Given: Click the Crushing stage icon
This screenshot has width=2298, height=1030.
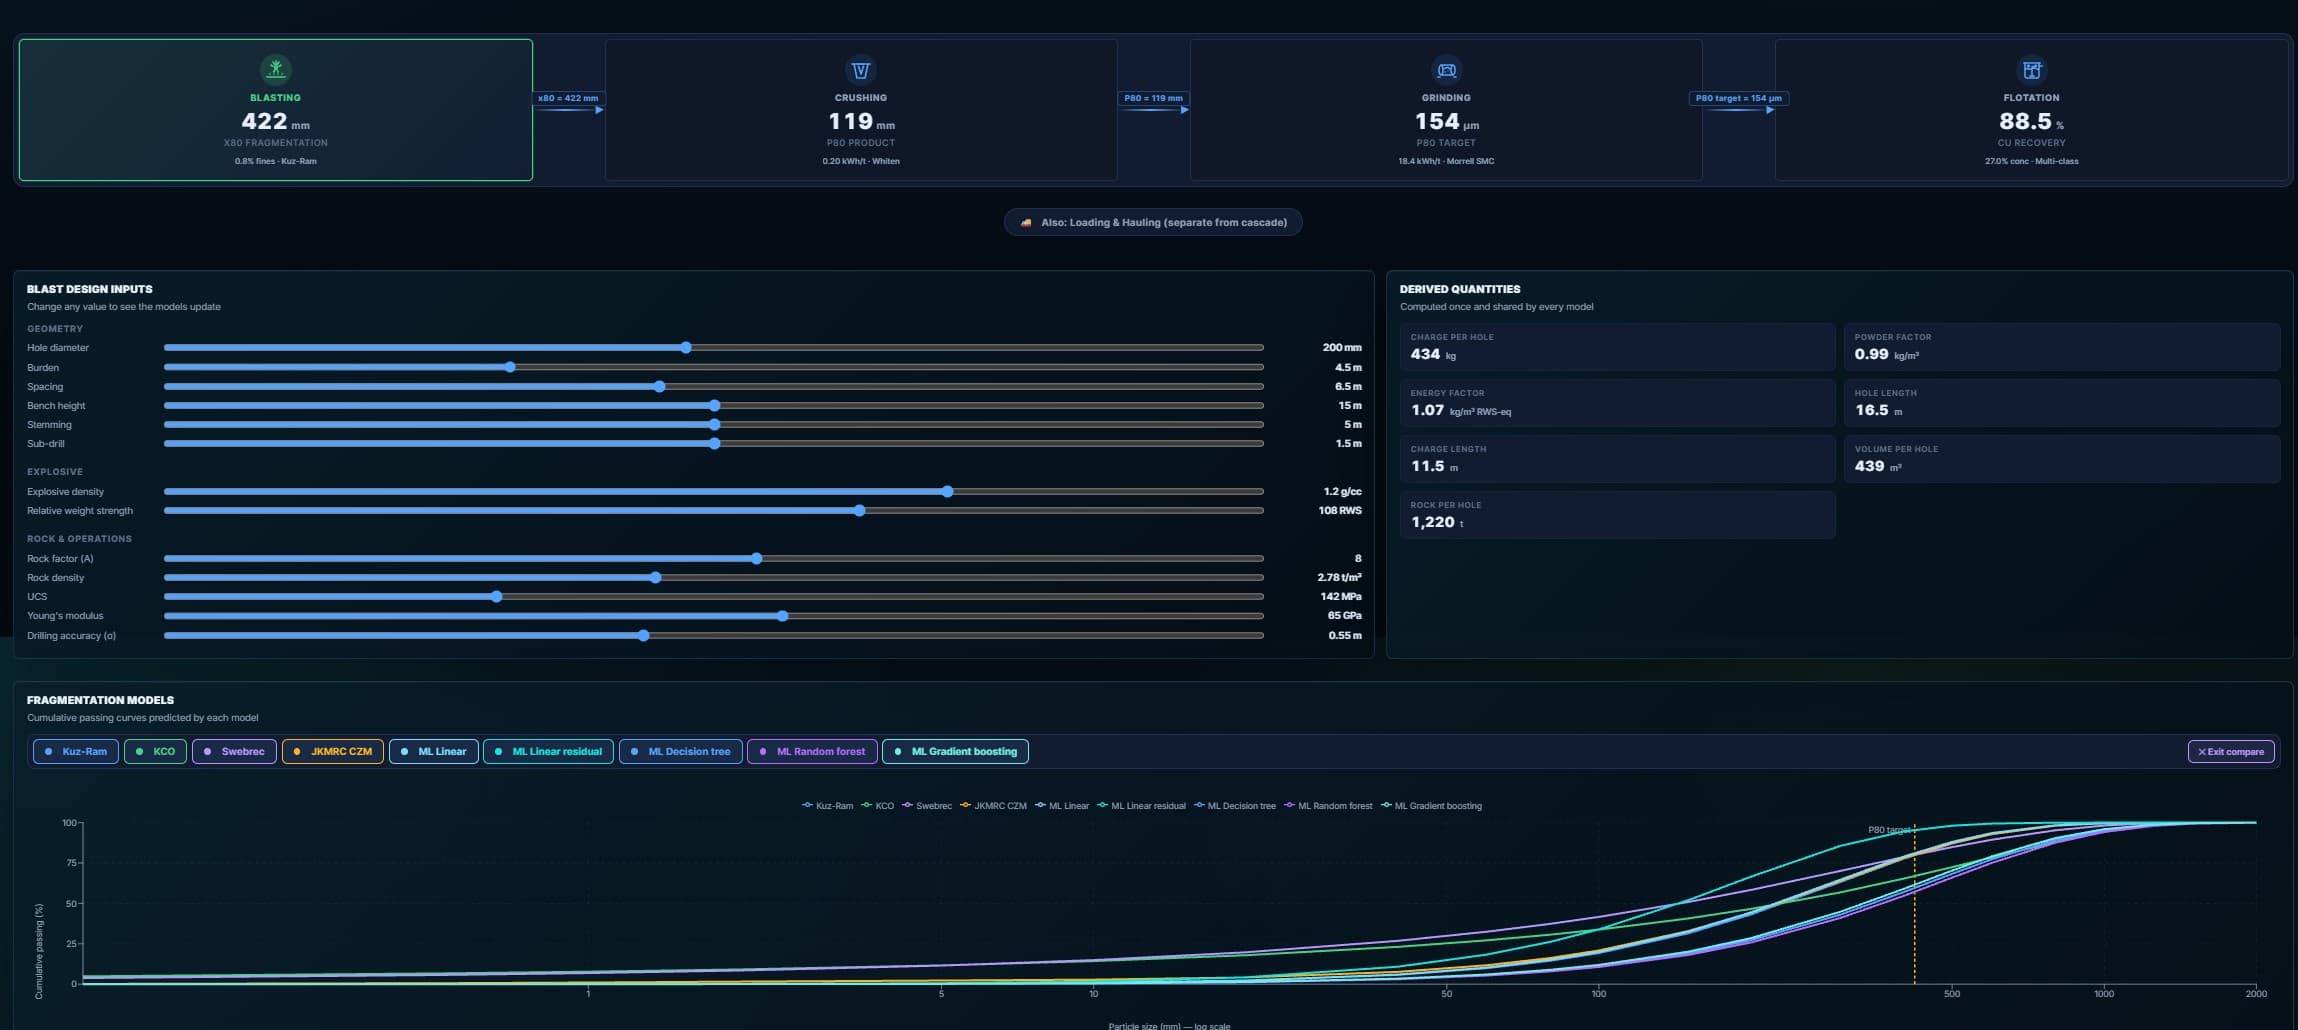Looking at the screenshot, I should coord(860,70).
